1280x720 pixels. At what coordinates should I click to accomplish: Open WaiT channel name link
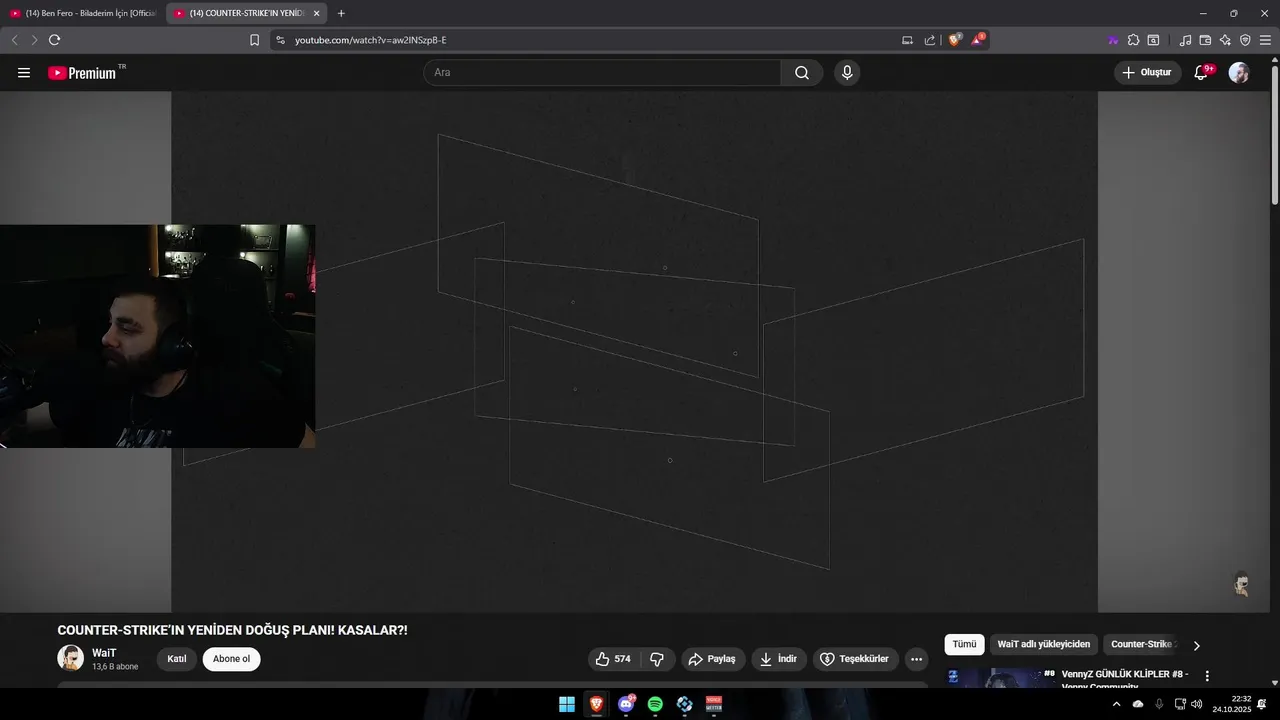coord(104,653)
